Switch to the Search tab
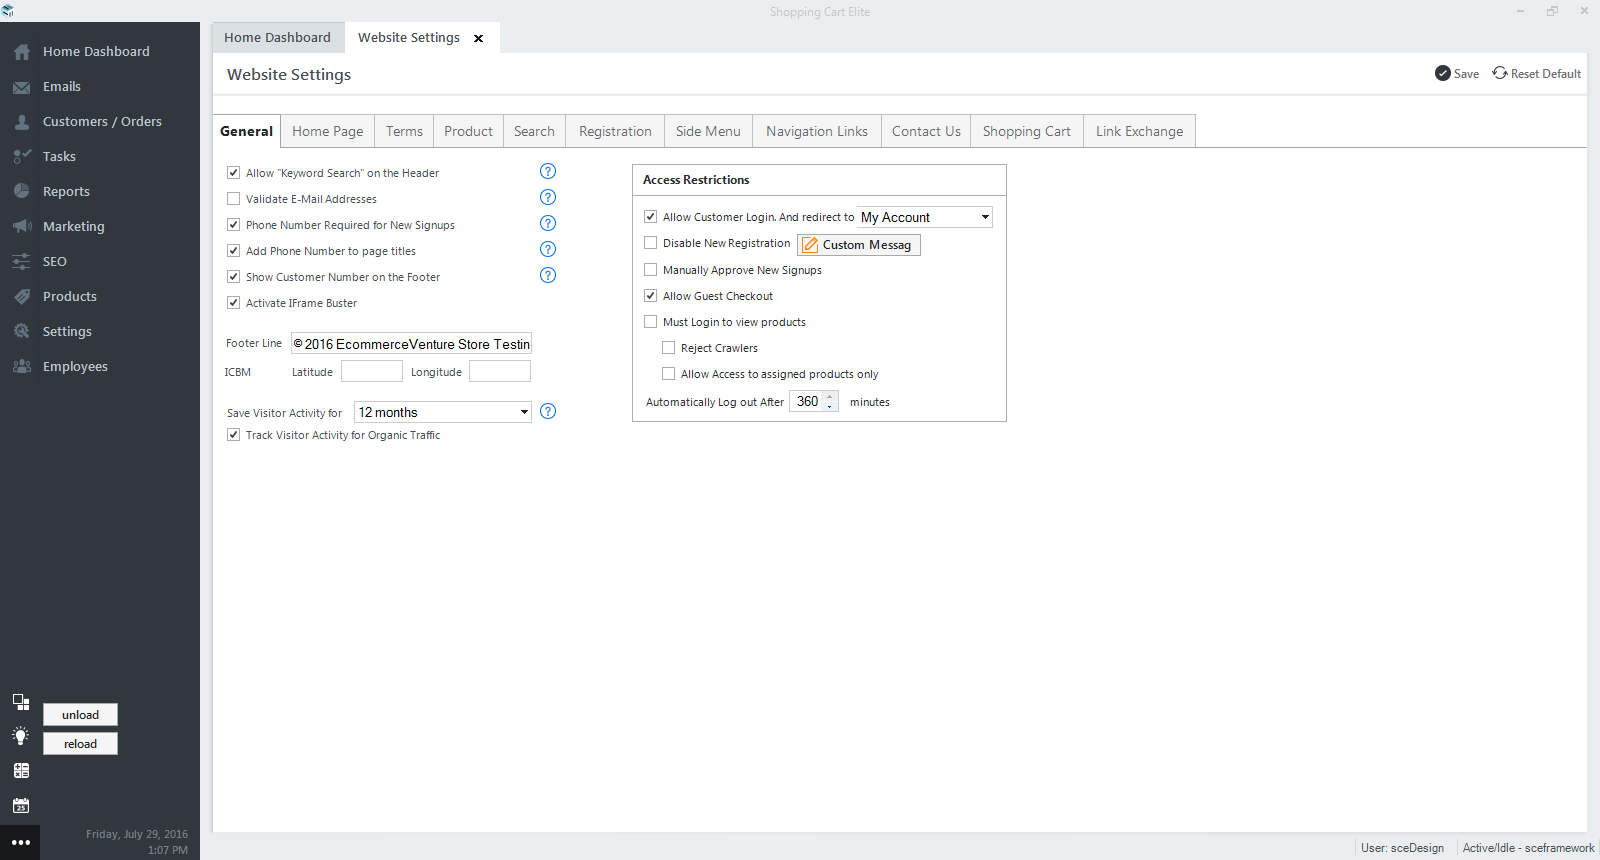 click(x=534, y=131)
